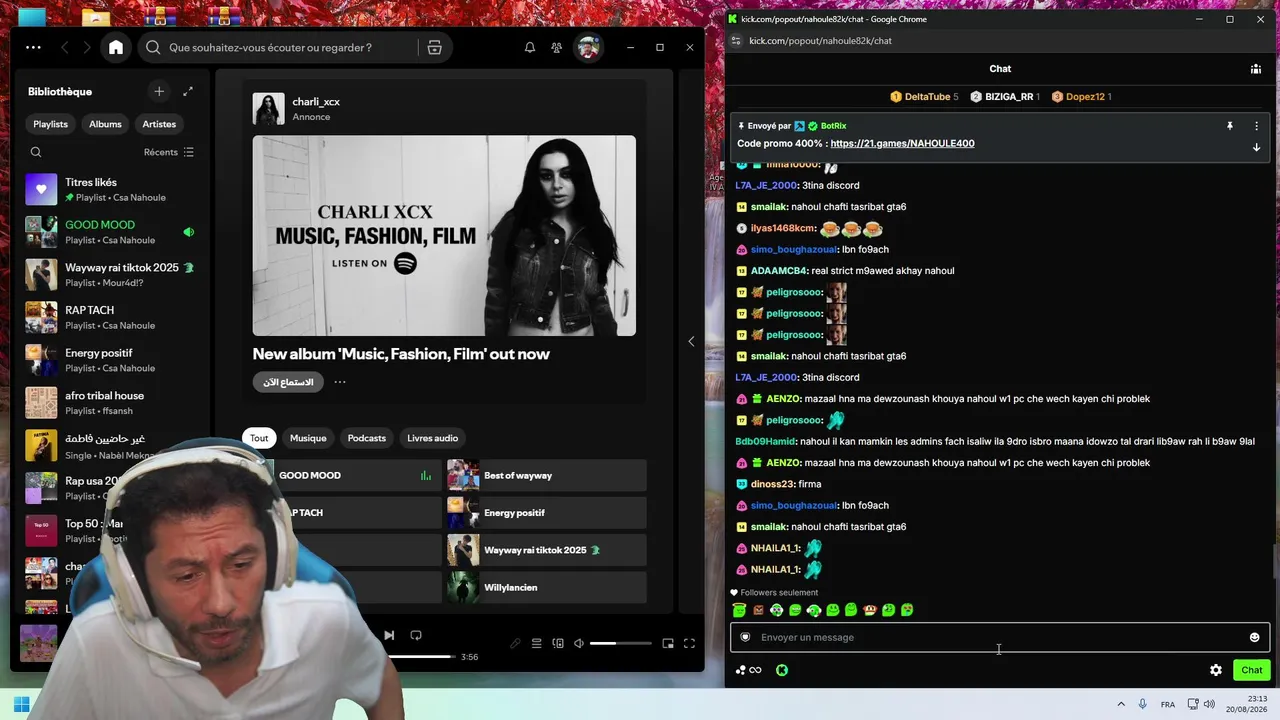Open Spotify friend activity icon
The height and width of the screenshot is (720, 1280).
tap(556, 47)
